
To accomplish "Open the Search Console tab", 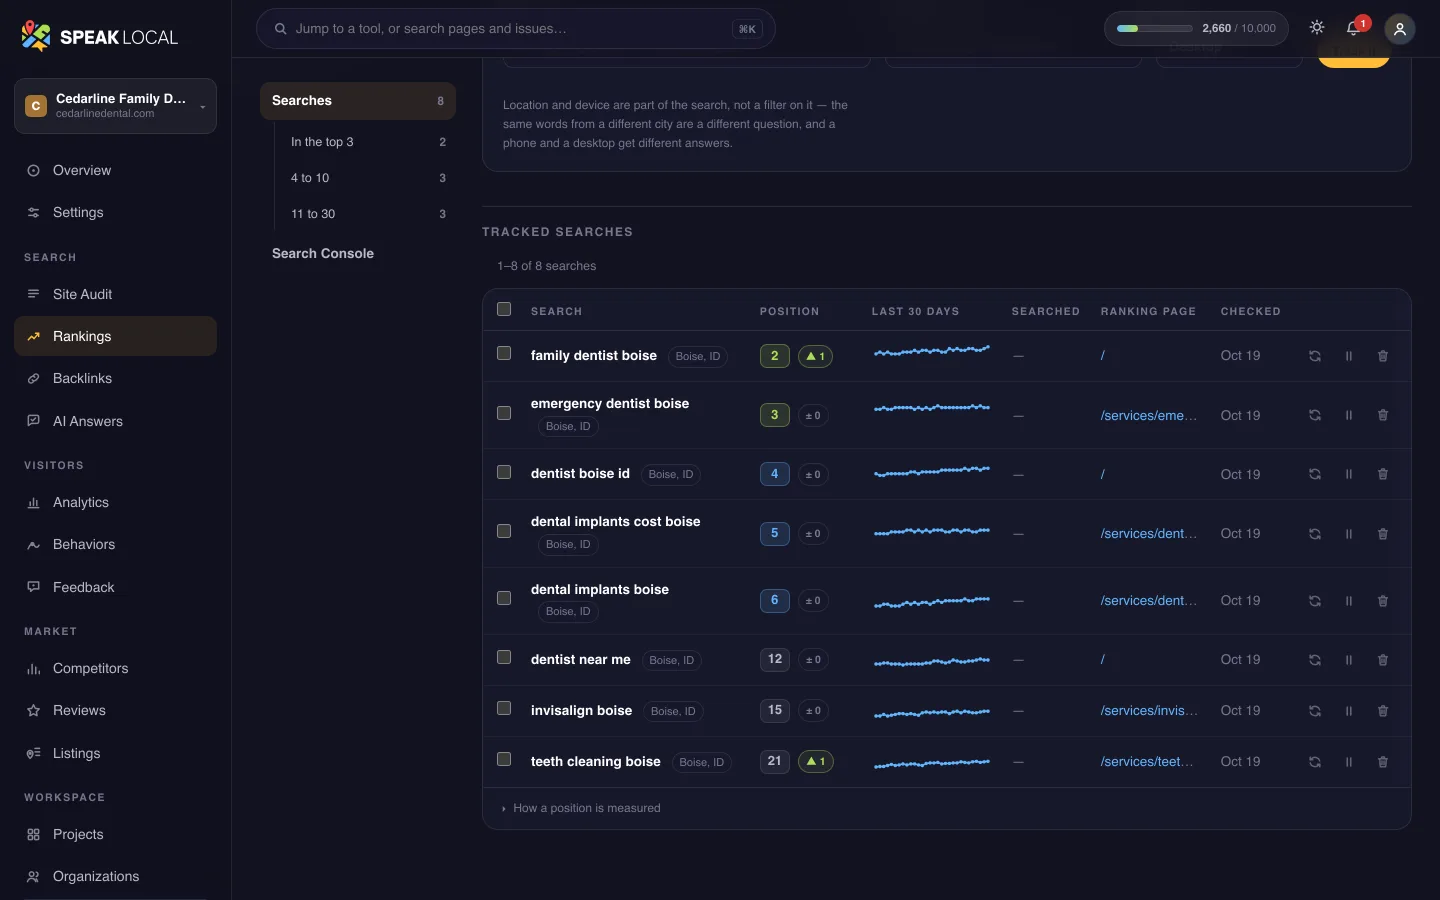I will (x=357, y=254).
